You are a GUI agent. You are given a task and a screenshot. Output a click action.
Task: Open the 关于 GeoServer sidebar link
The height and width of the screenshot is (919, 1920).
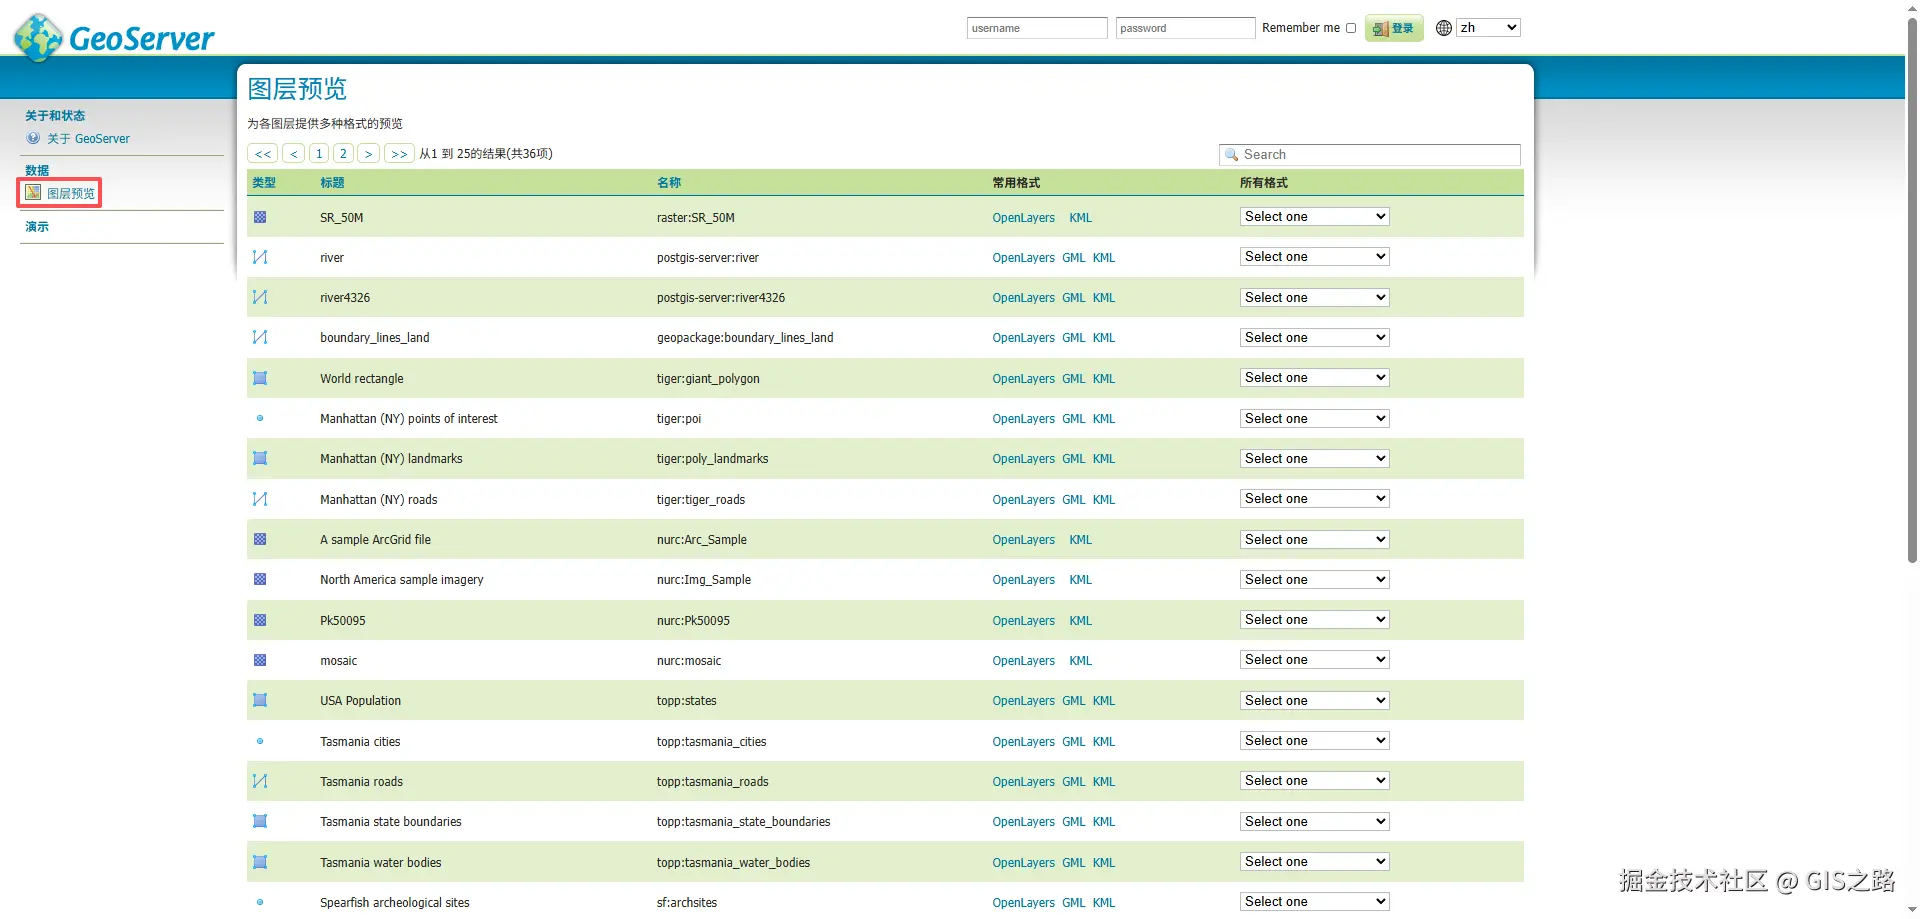88,139
